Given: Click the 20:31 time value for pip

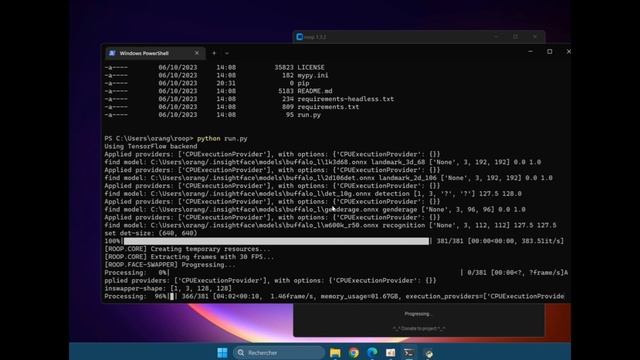Looking at the screenshot, I should 226,83.
